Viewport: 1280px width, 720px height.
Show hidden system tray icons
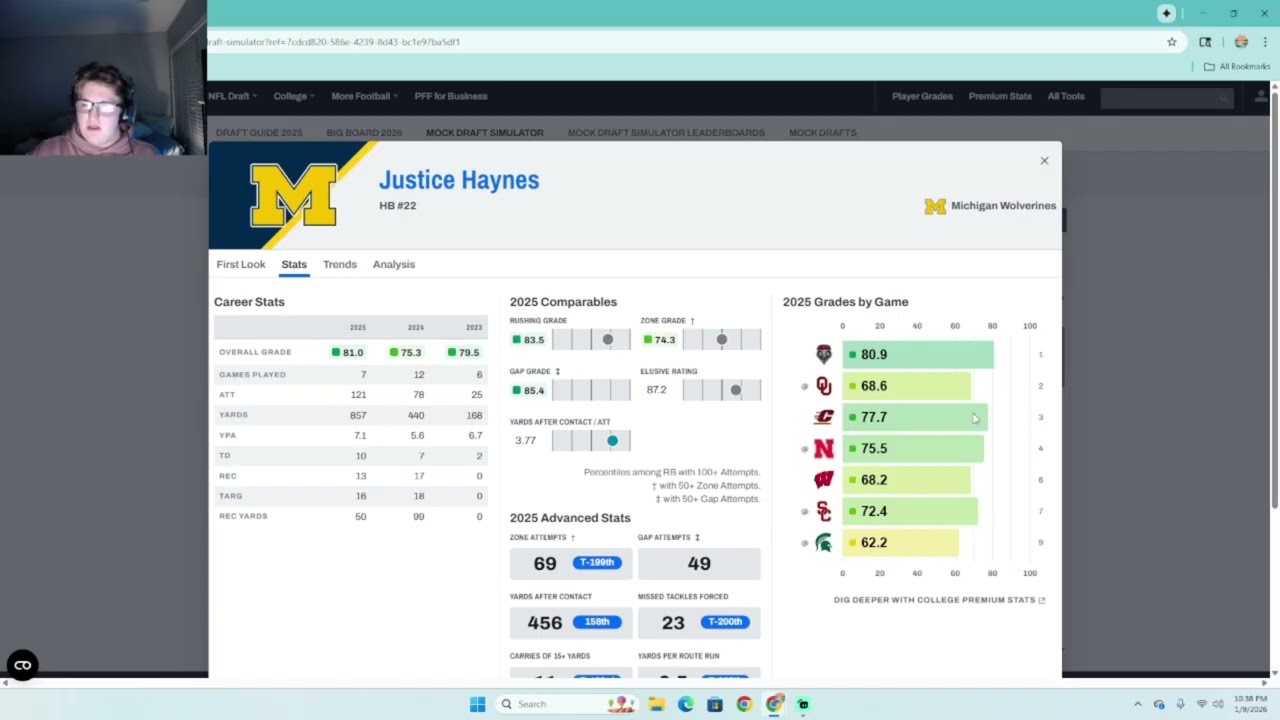tap(1137, 704)
